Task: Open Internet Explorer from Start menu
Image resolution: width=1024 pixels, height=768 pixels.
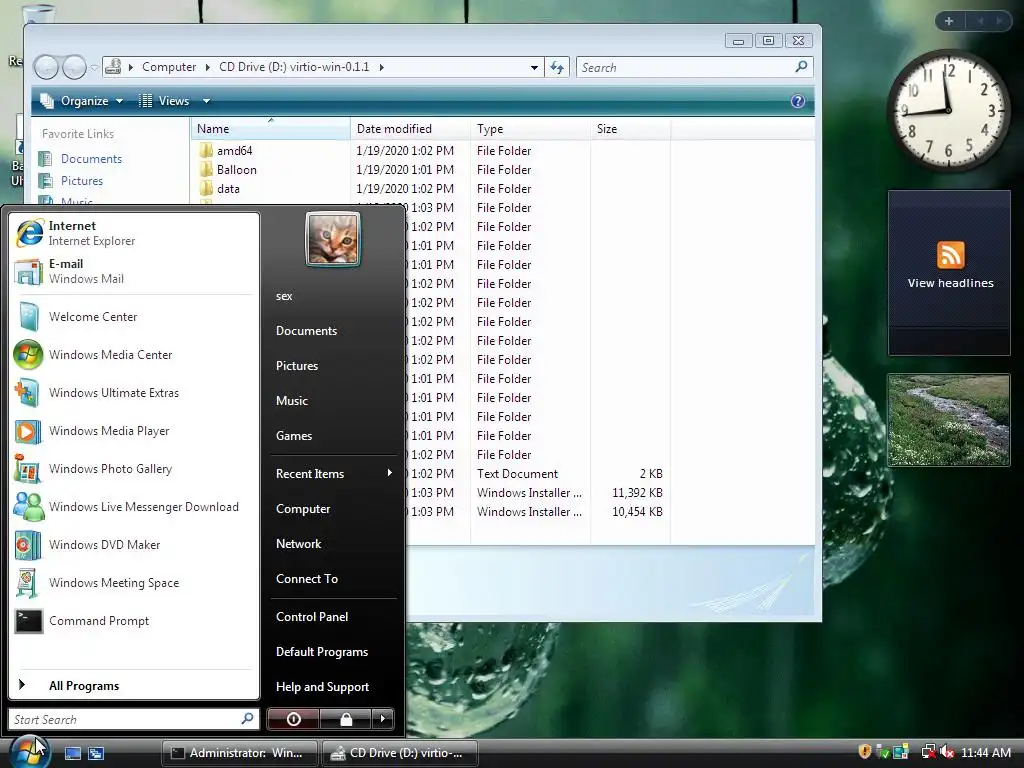Action: coord(134,233)
